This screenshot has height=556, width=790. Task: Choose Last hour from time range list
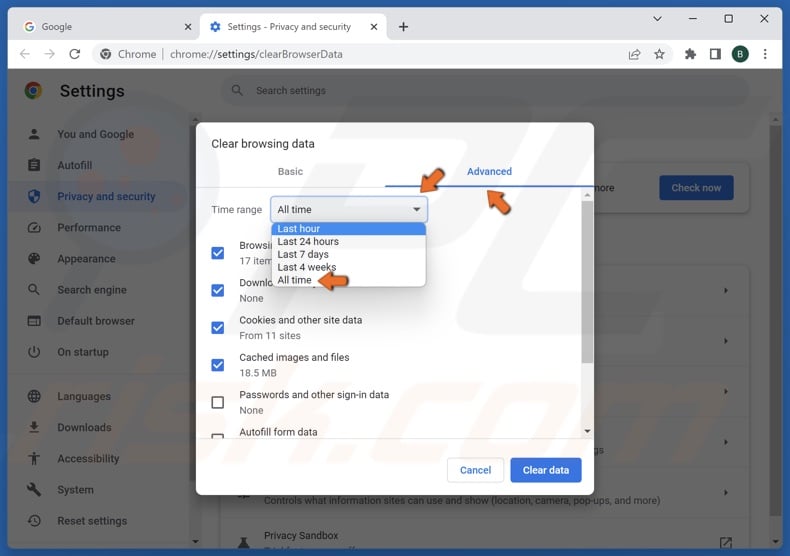coord(349,229)
